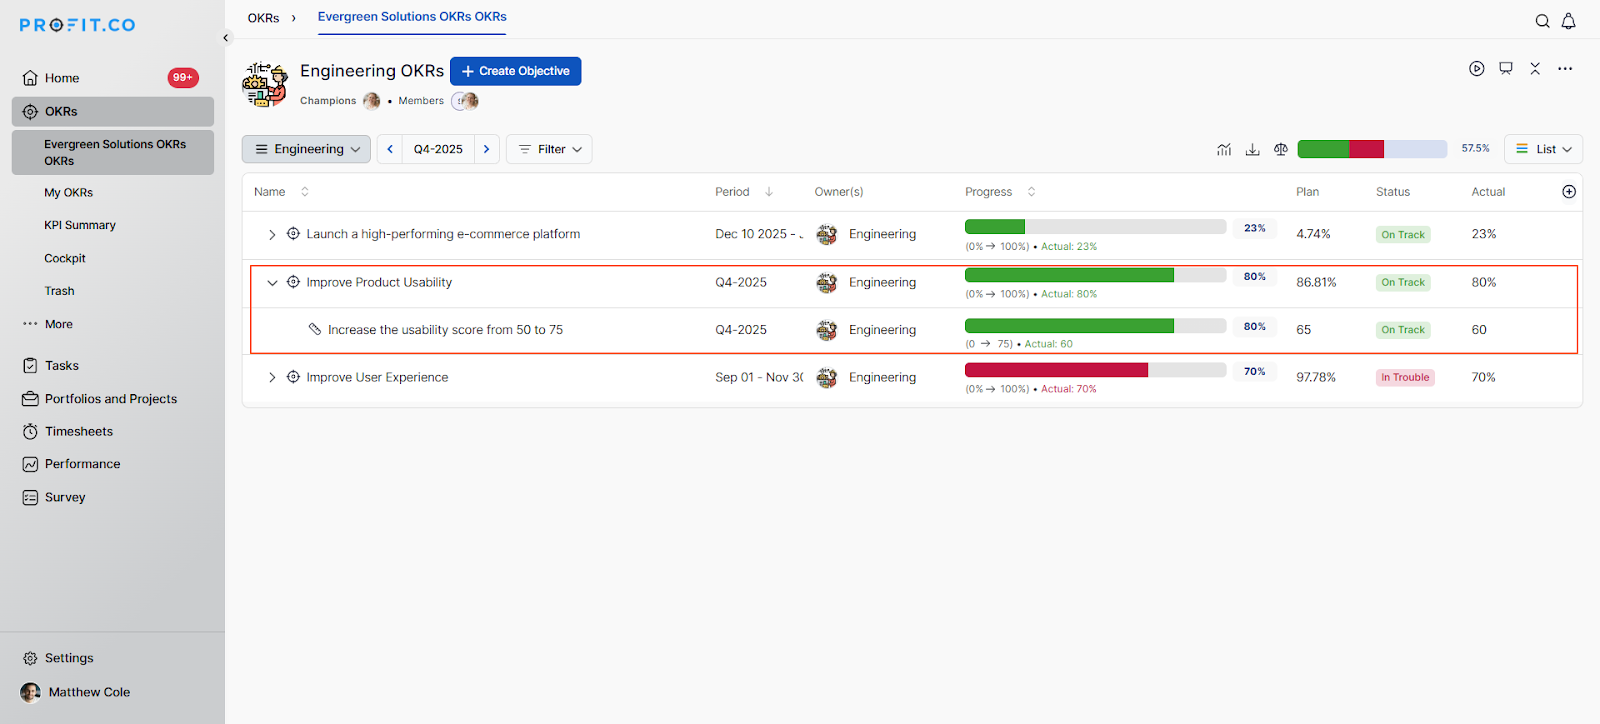Expand the Improve User Experience objective

(272, 378)
